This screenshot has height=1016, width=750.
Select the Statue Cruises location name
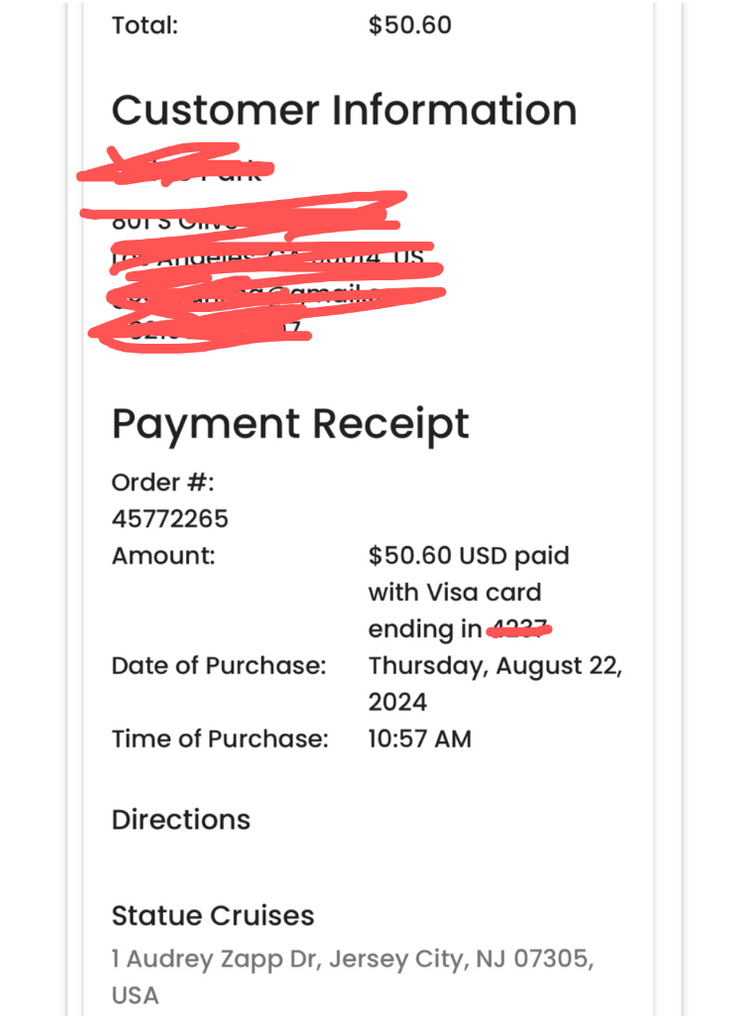coord(213,916)
